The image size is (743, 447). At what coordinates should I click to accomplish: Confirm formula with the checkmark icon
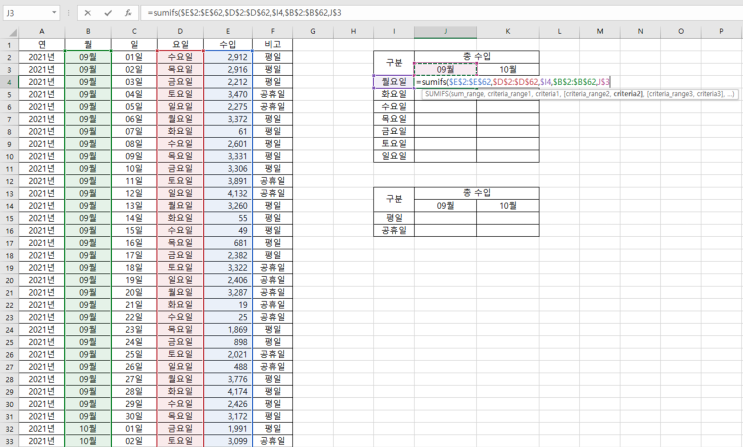click(108, 13)
